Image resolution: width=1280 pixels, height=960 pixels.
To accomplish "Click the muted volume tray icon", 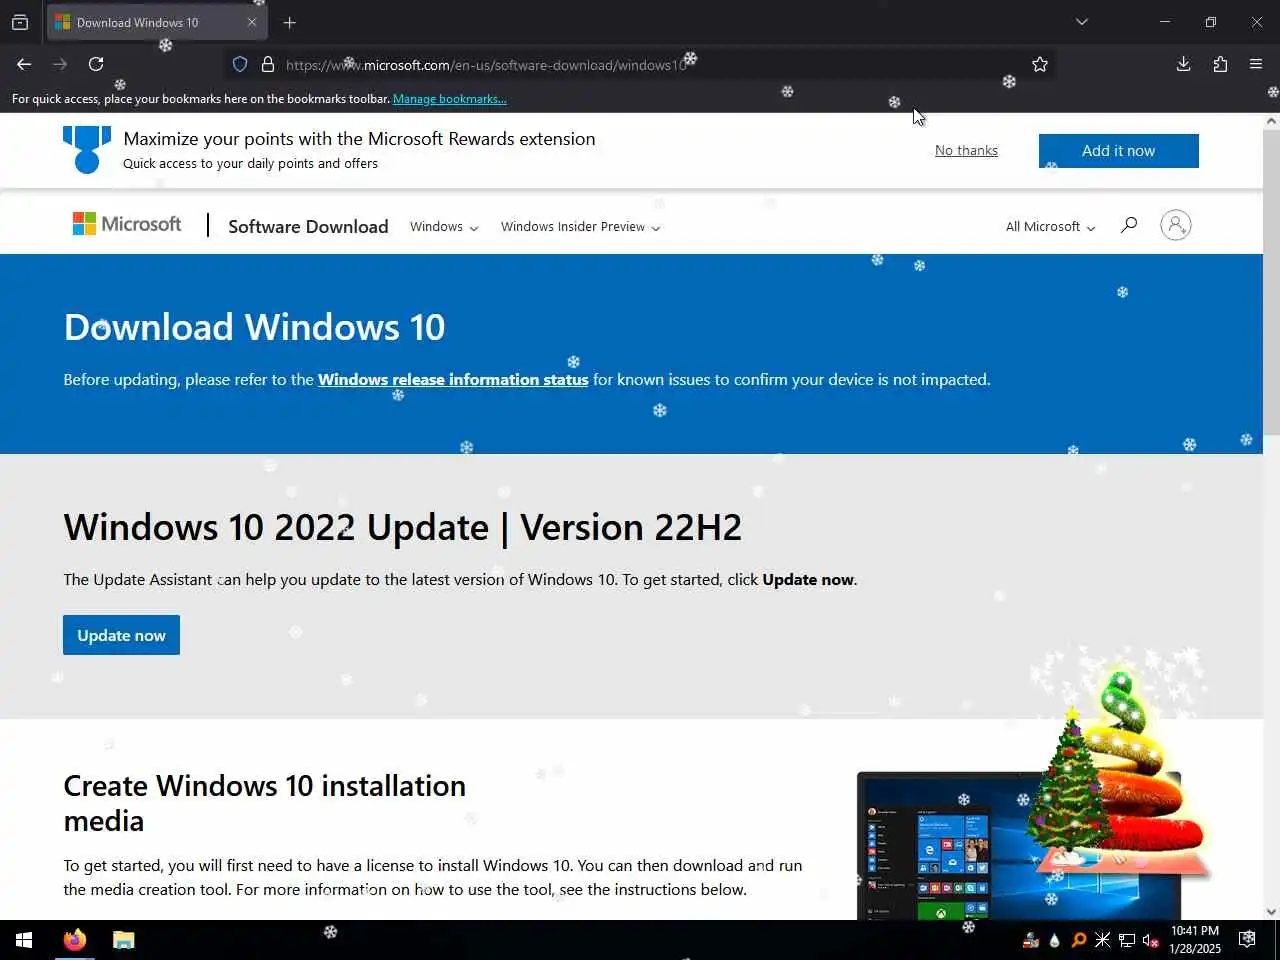I will (x=1150, y=940).
